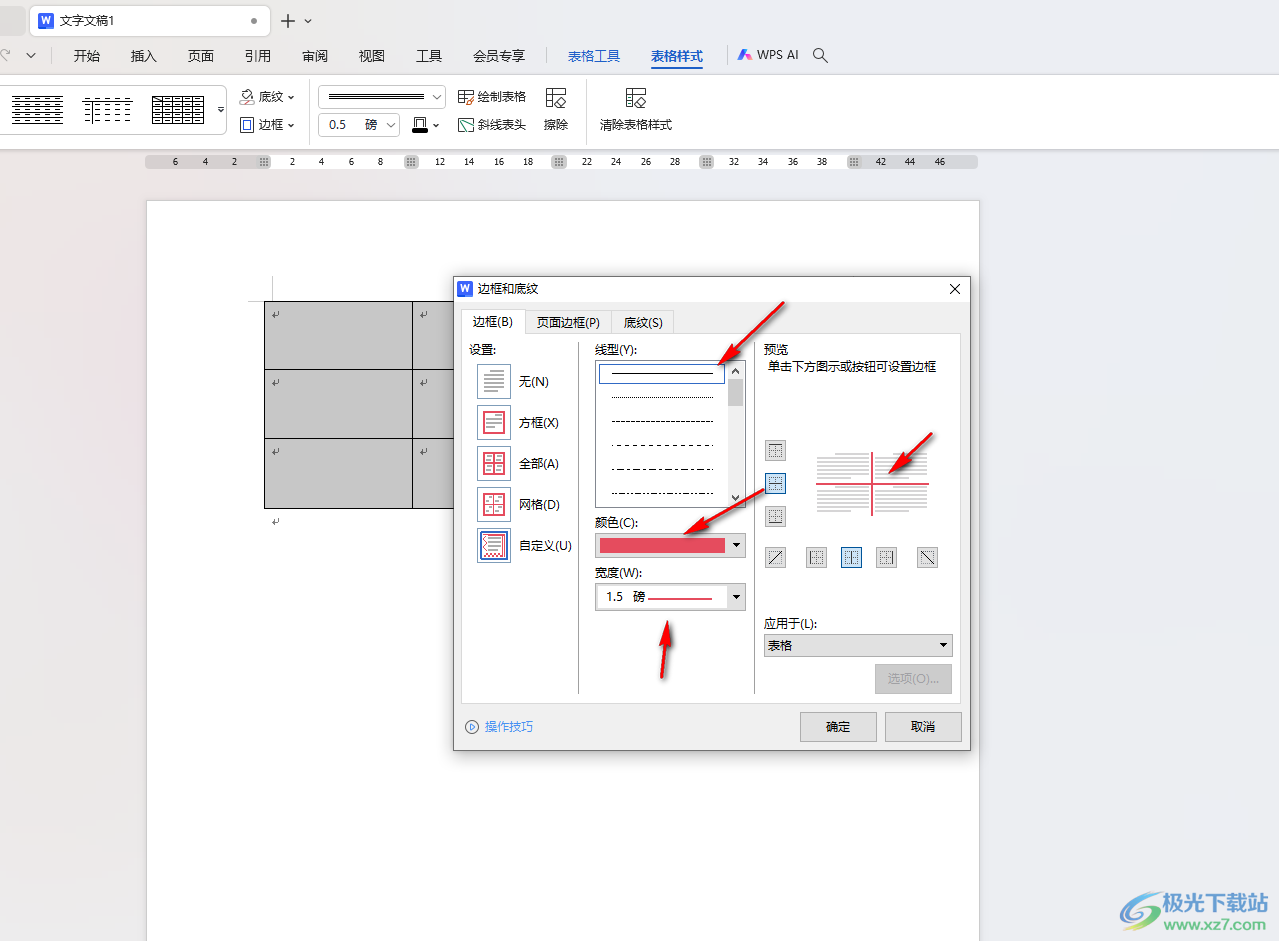Toggle the inner vertical border preview button
The width and height of the screenshot is (1279, 941).
coord(851,558)
